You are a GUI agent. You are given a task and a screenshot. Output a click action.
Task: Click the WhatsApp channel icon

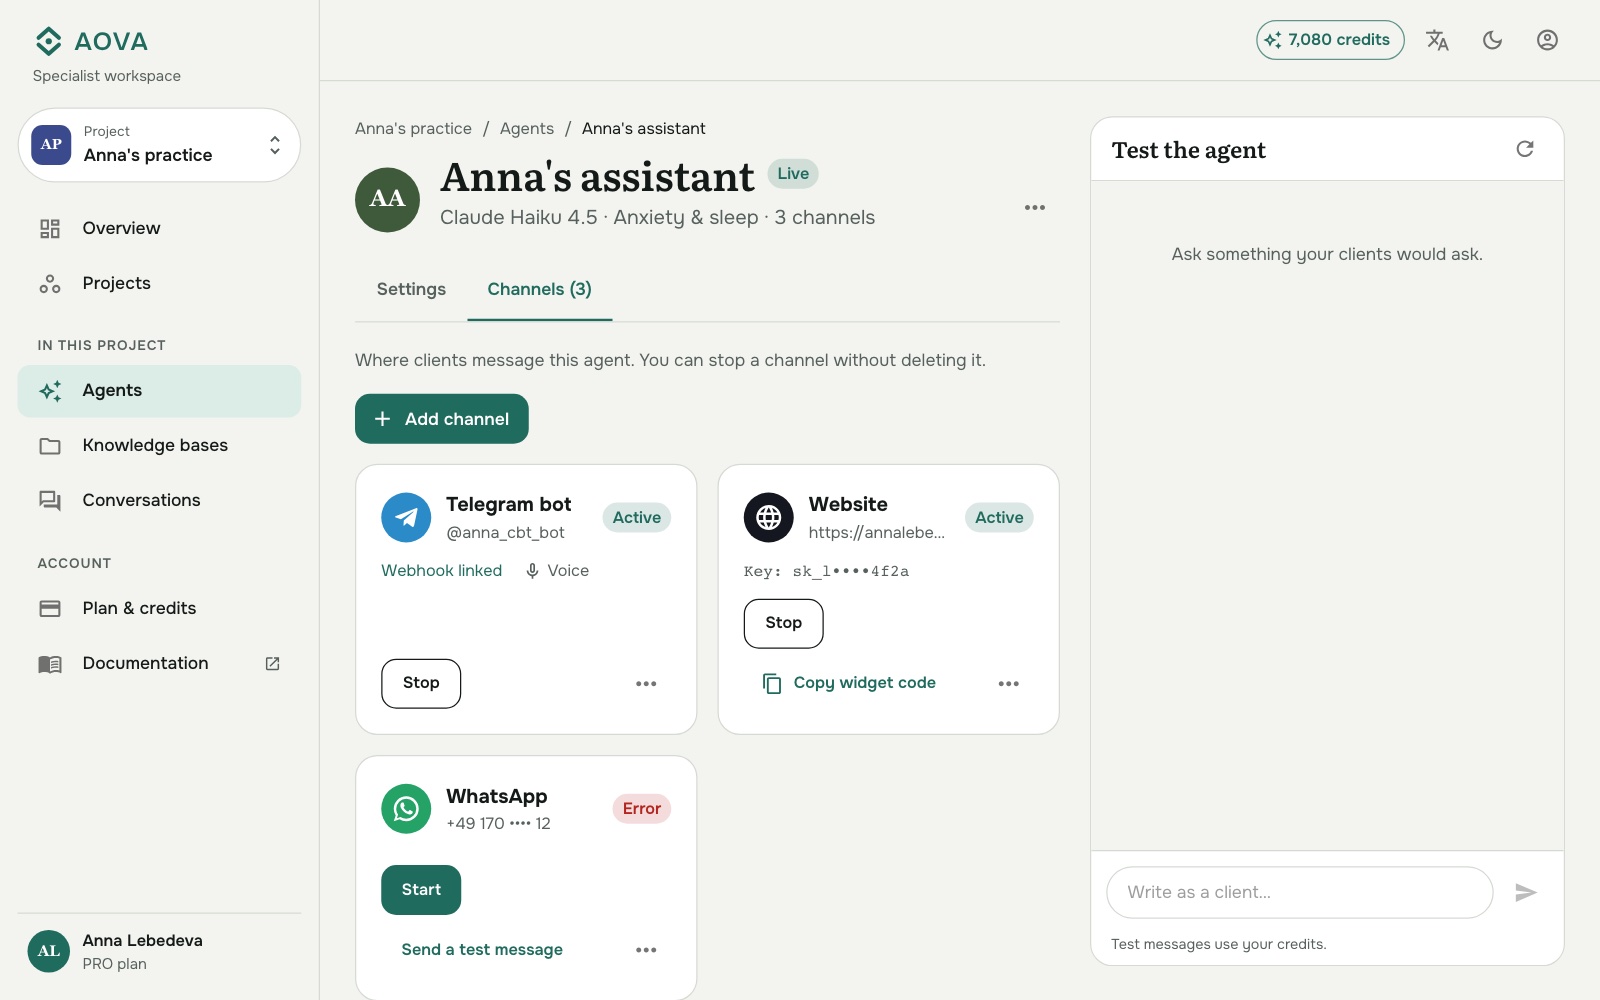[x=406, y=809]
